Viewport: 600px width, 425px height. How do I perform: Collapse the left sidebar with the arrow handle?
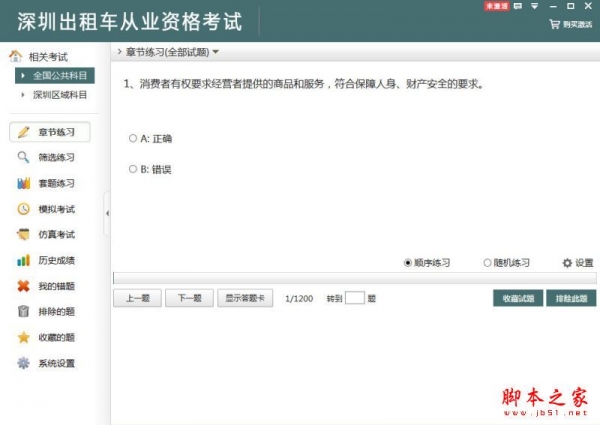(107, 214)
